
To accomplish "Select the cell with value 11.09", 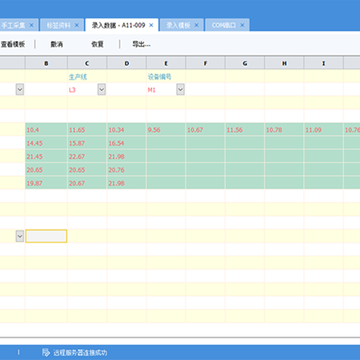I will (x=323, y=130).
